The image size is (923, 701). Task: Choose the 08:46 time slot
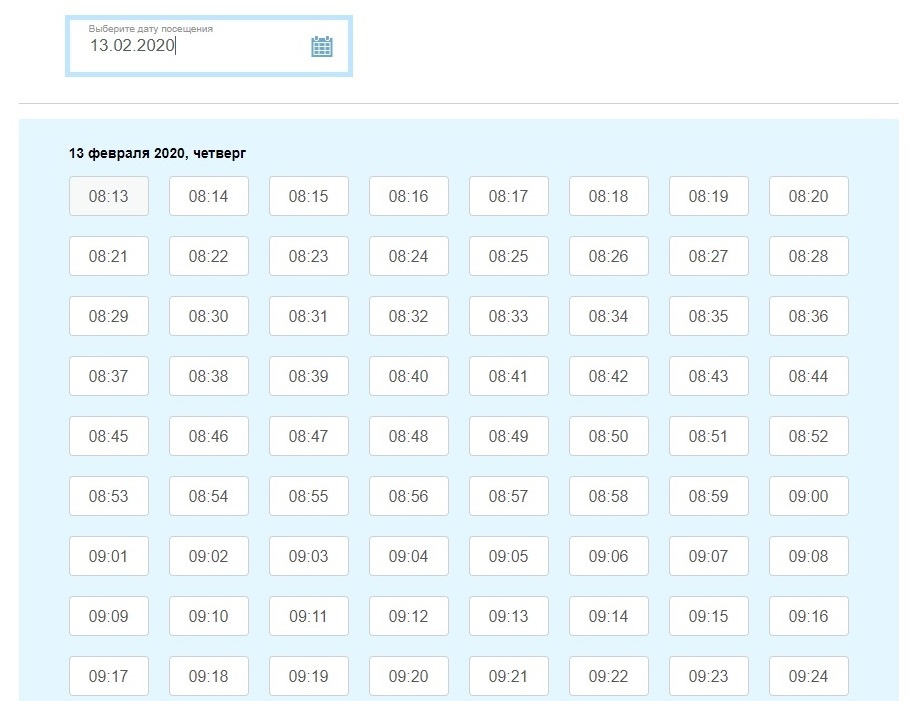pyautogui.click(x=209, y=436)
